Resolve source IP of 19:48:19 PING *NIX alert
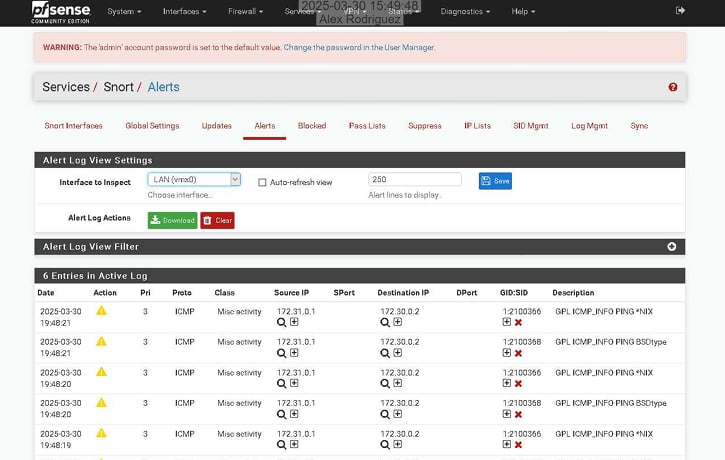 [x=281, y=445]
